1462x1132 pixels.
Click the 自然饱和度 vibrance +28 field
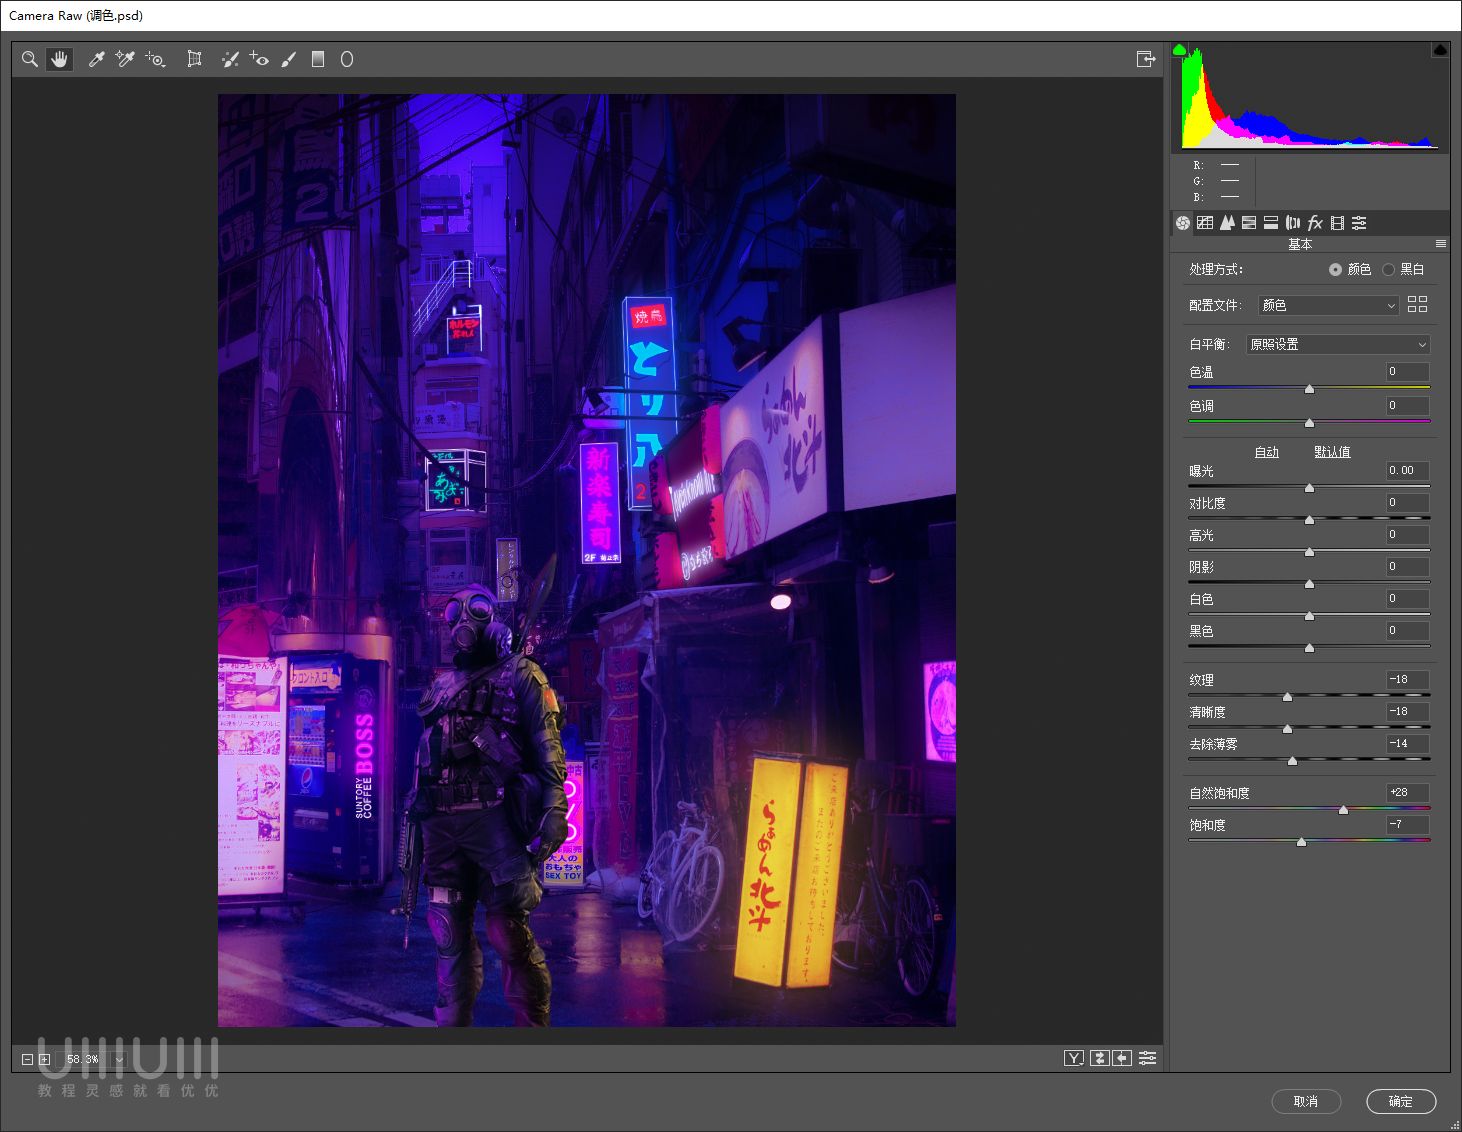point(1407,792)
